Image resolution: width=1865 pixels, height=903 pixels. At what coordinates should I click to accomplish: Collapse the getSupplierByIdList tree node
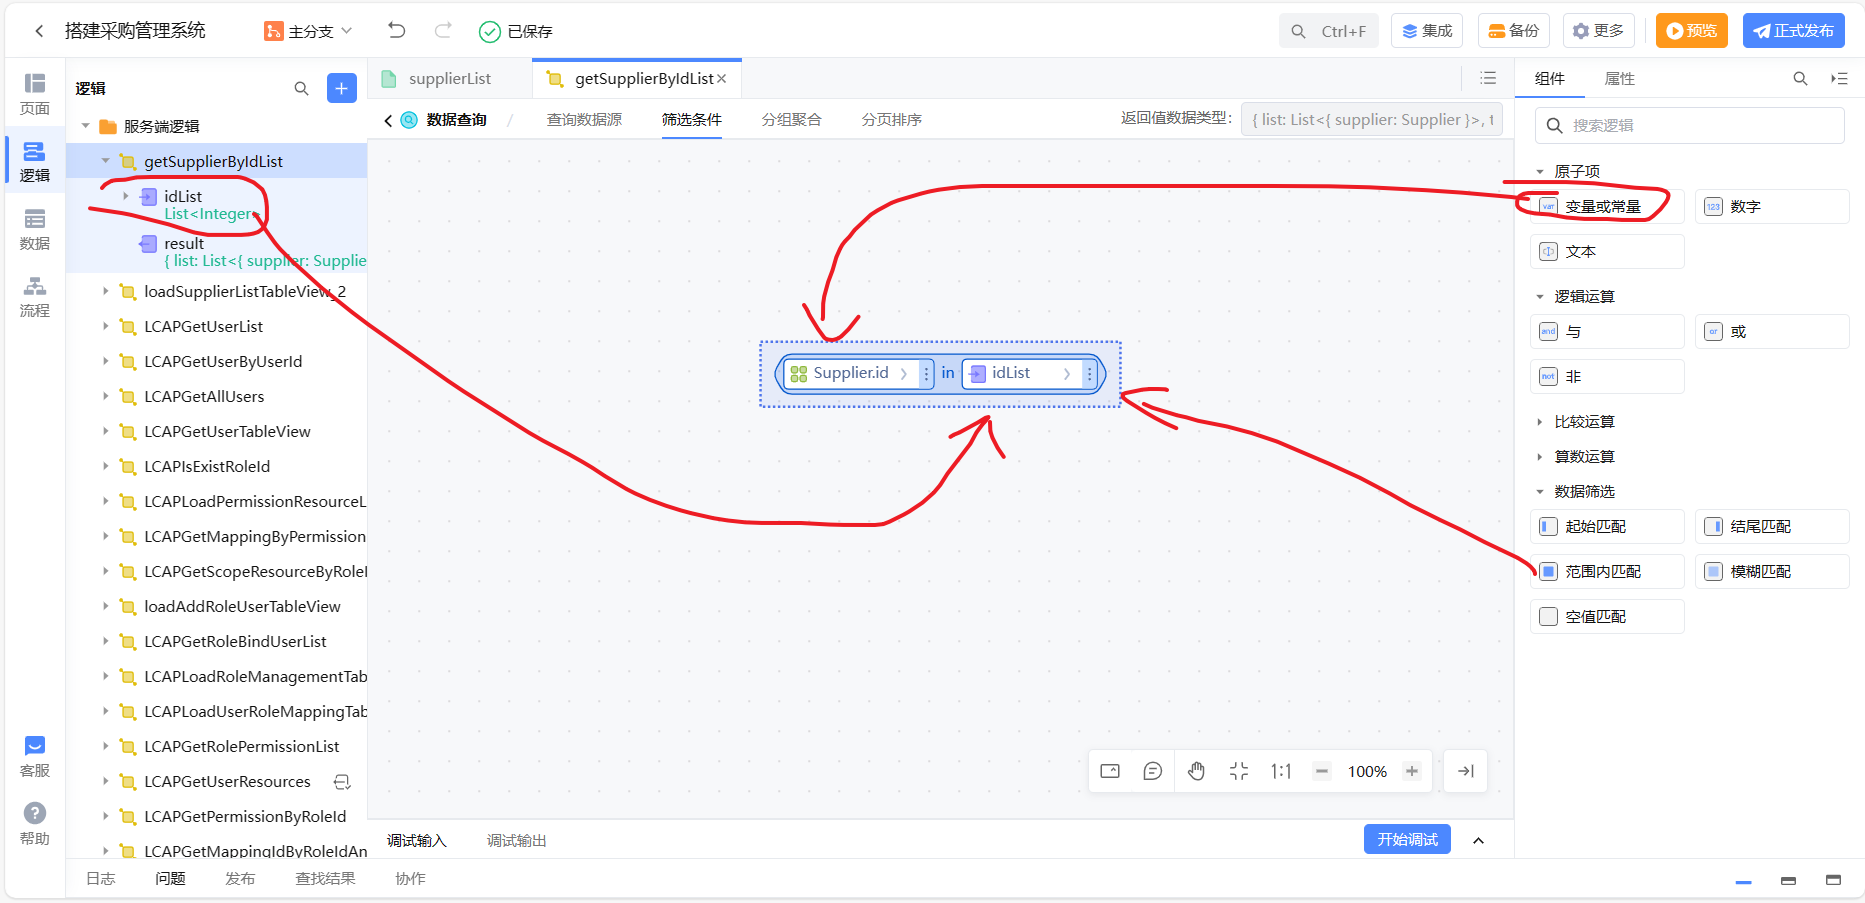tap(106, 161)
